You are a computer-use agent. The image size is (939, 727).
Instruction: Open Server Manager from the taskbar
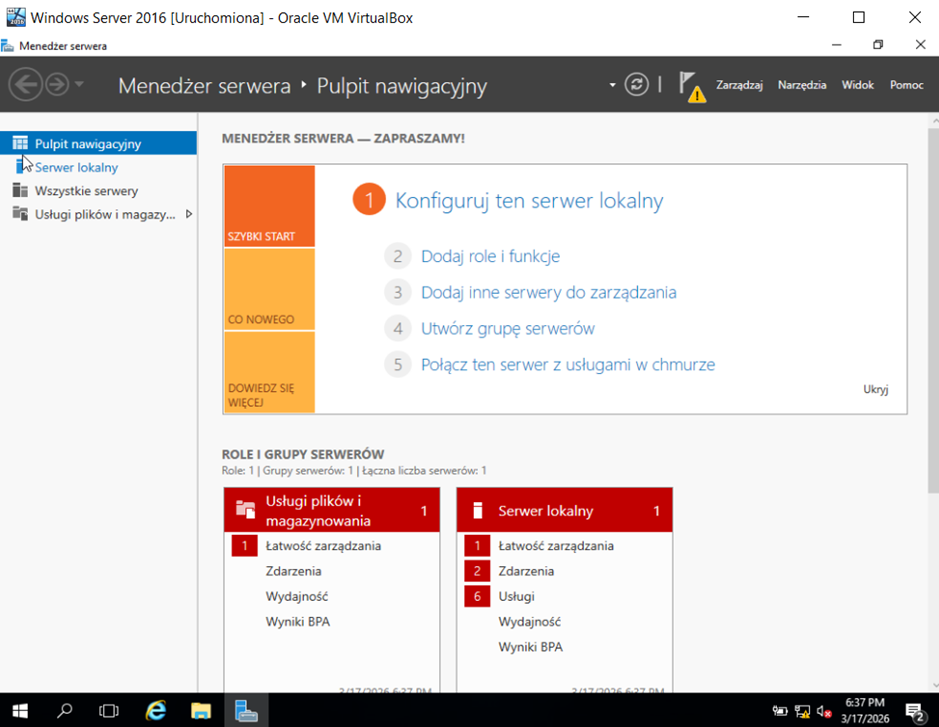pyautogui.click(x=246, y=711)
